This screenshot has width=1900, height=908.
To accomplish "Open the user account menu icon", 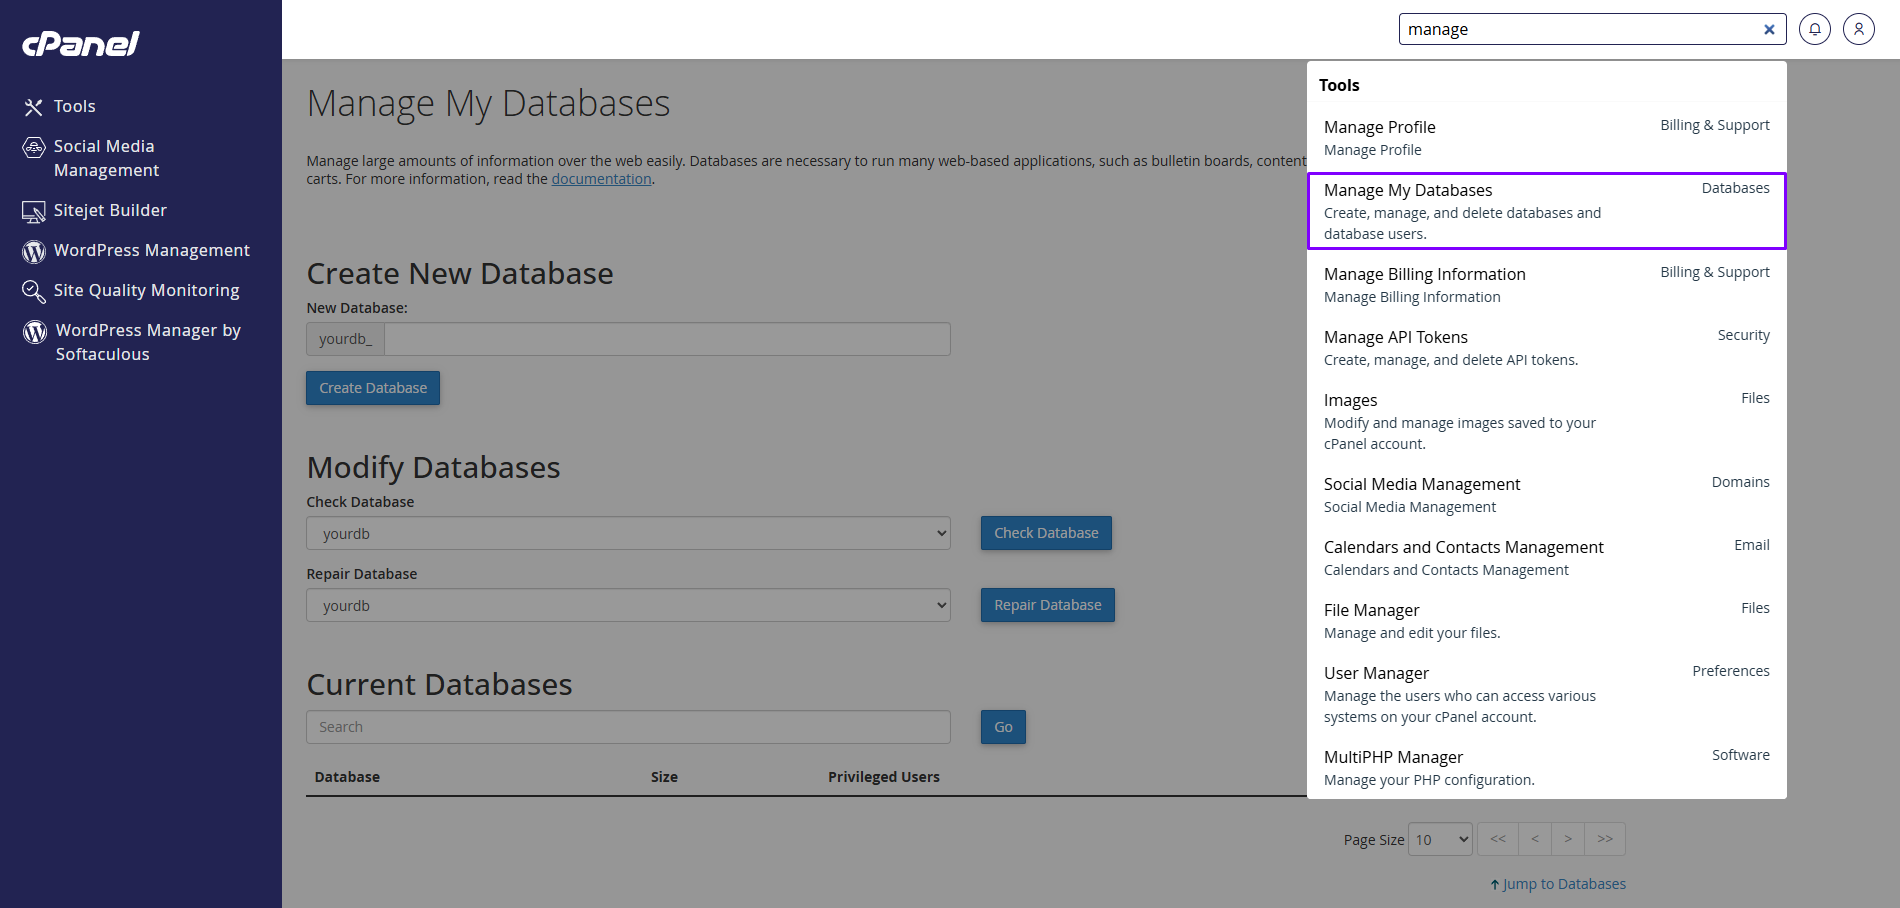I will pyautogui.click(x=1858, y=29).
